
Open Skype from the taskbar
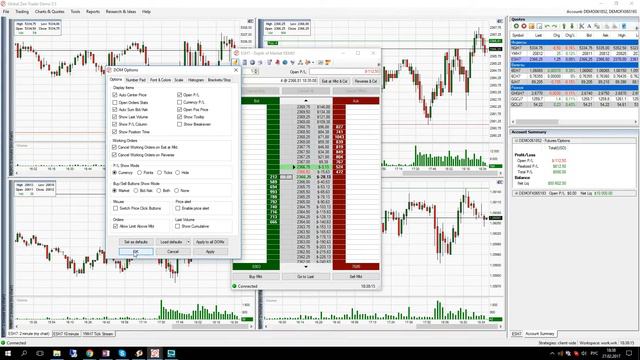122,353
